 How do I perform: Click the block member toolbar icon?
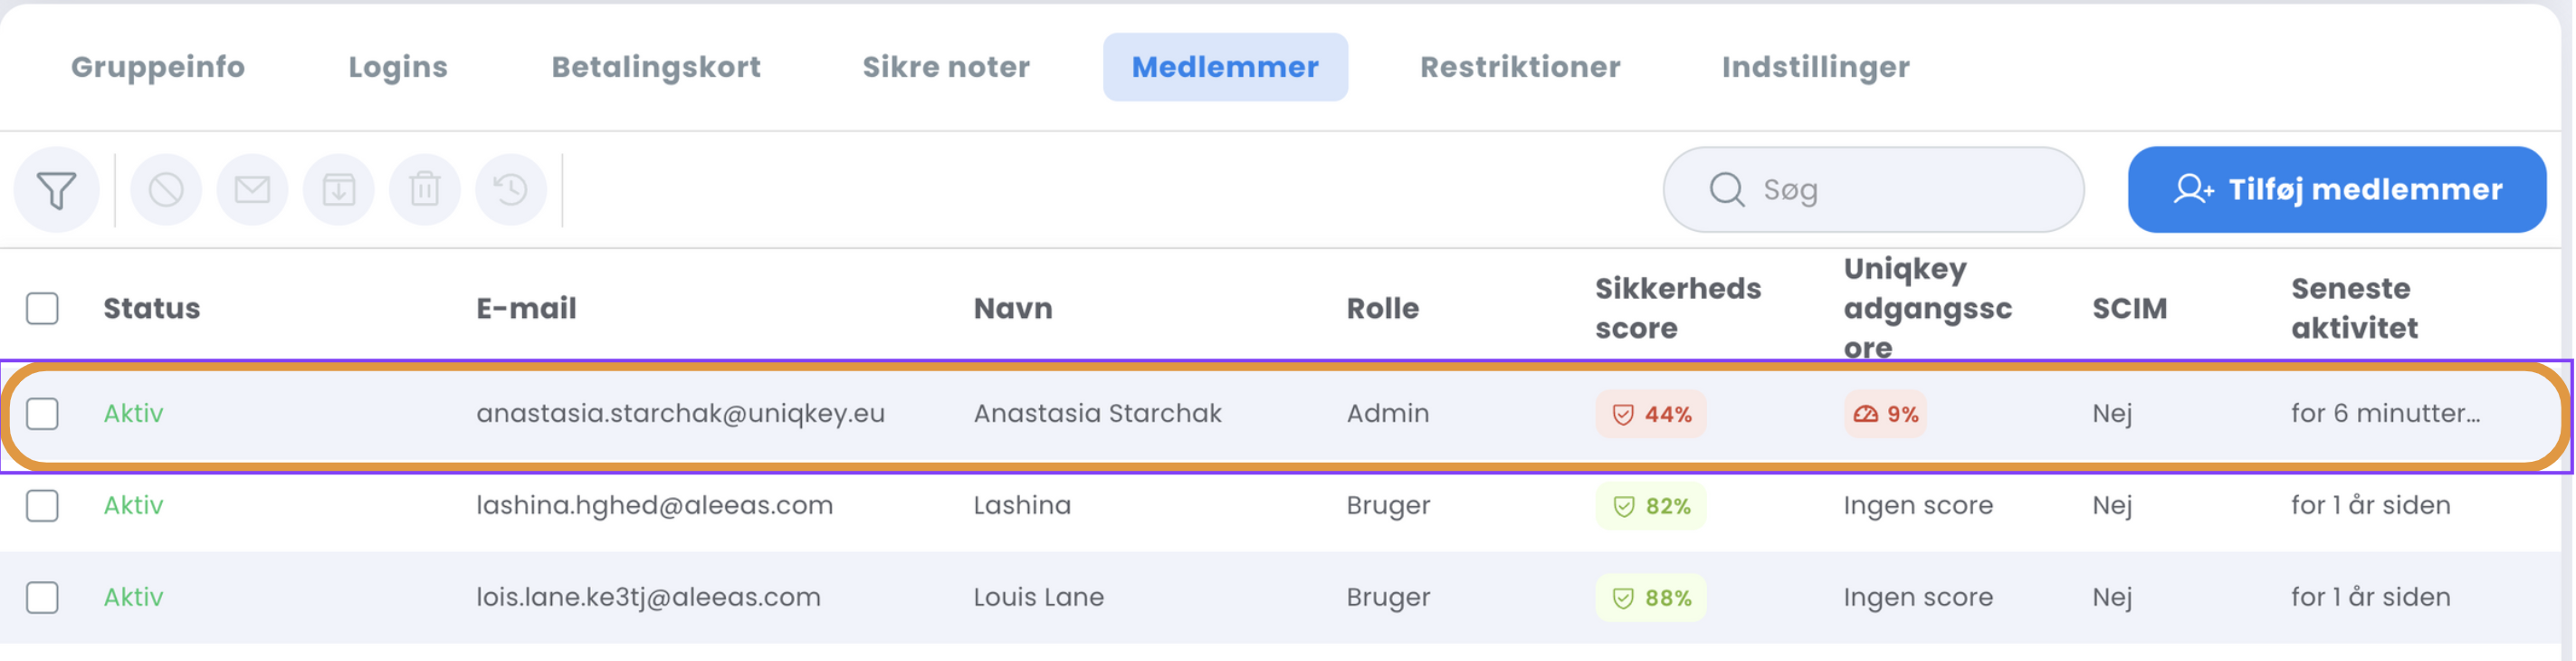[x=166, y=190]
